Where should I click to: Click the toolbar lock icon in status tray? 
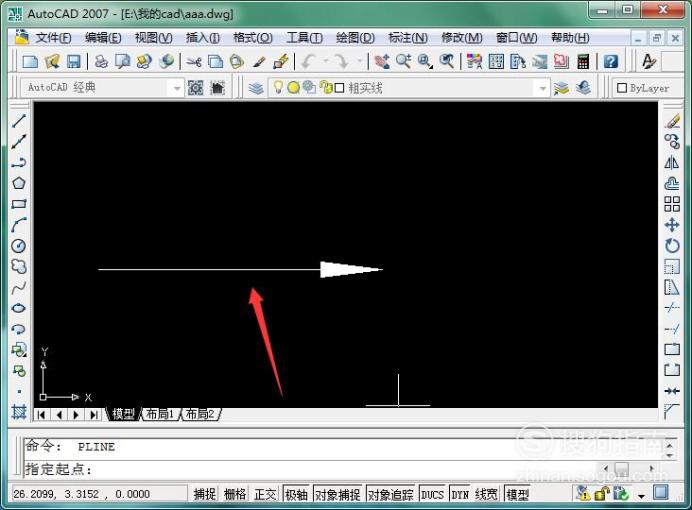[x=602, y=493]
